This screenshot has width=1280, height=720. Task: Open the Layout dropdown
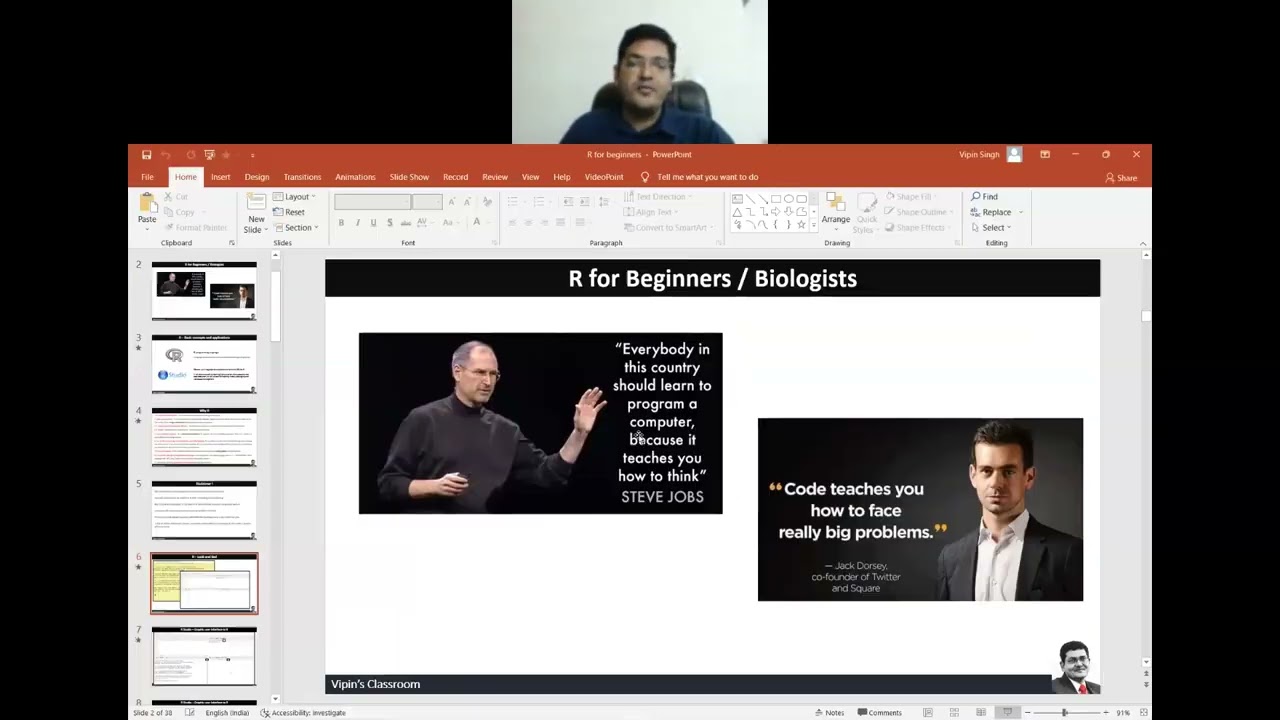[294, 197]
